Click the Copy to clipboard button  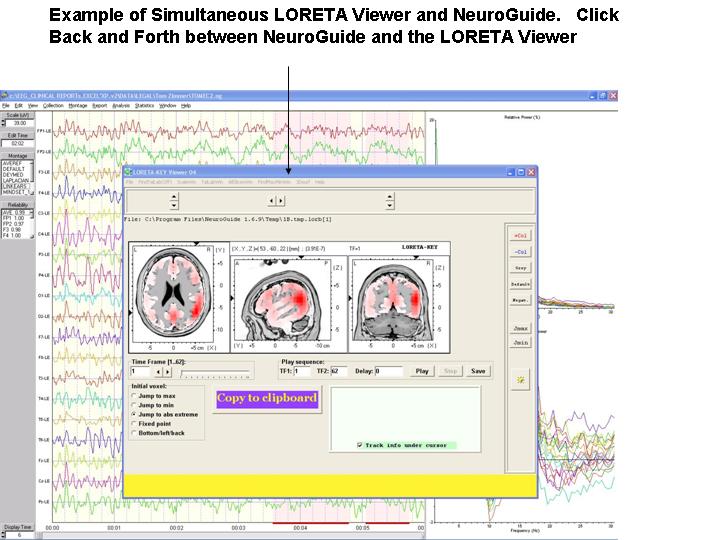pos(267,399)
